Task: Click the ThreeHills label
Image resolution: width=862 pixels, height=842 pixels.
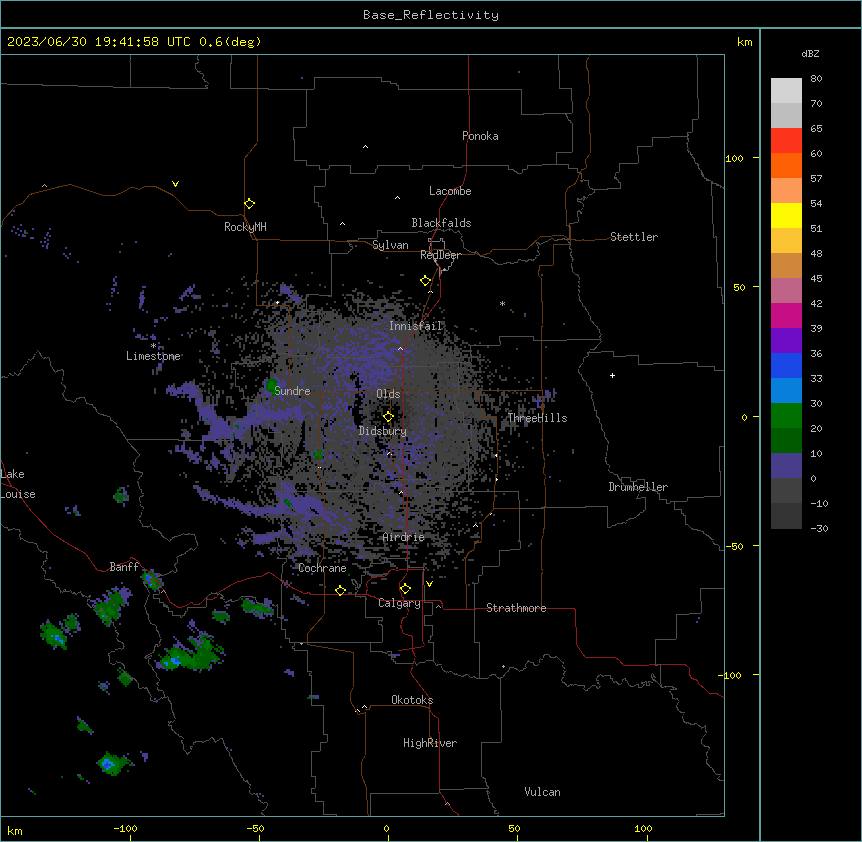Action: point(537,418)
